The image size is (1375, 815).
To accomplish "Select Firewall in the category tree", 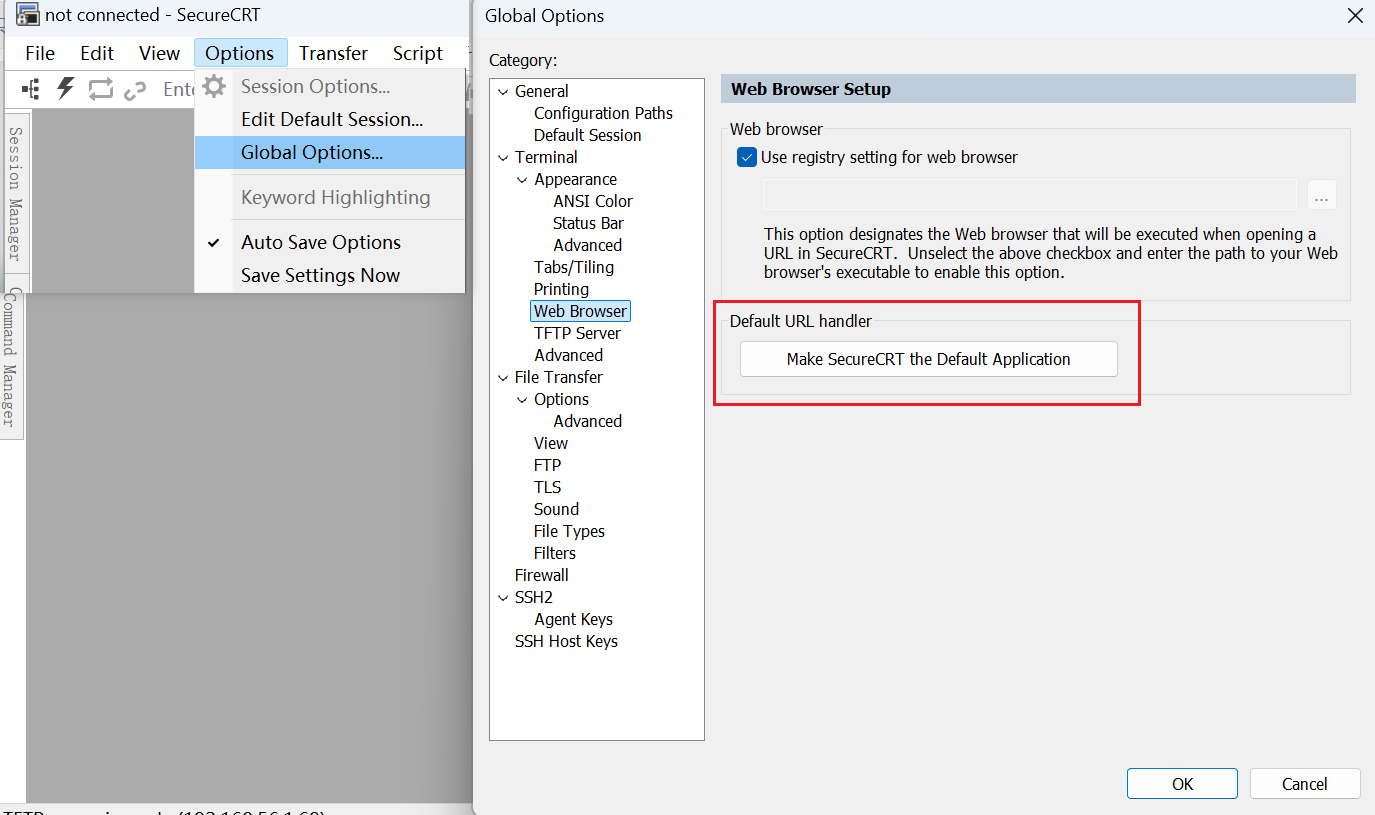I will tap(541, 575).
